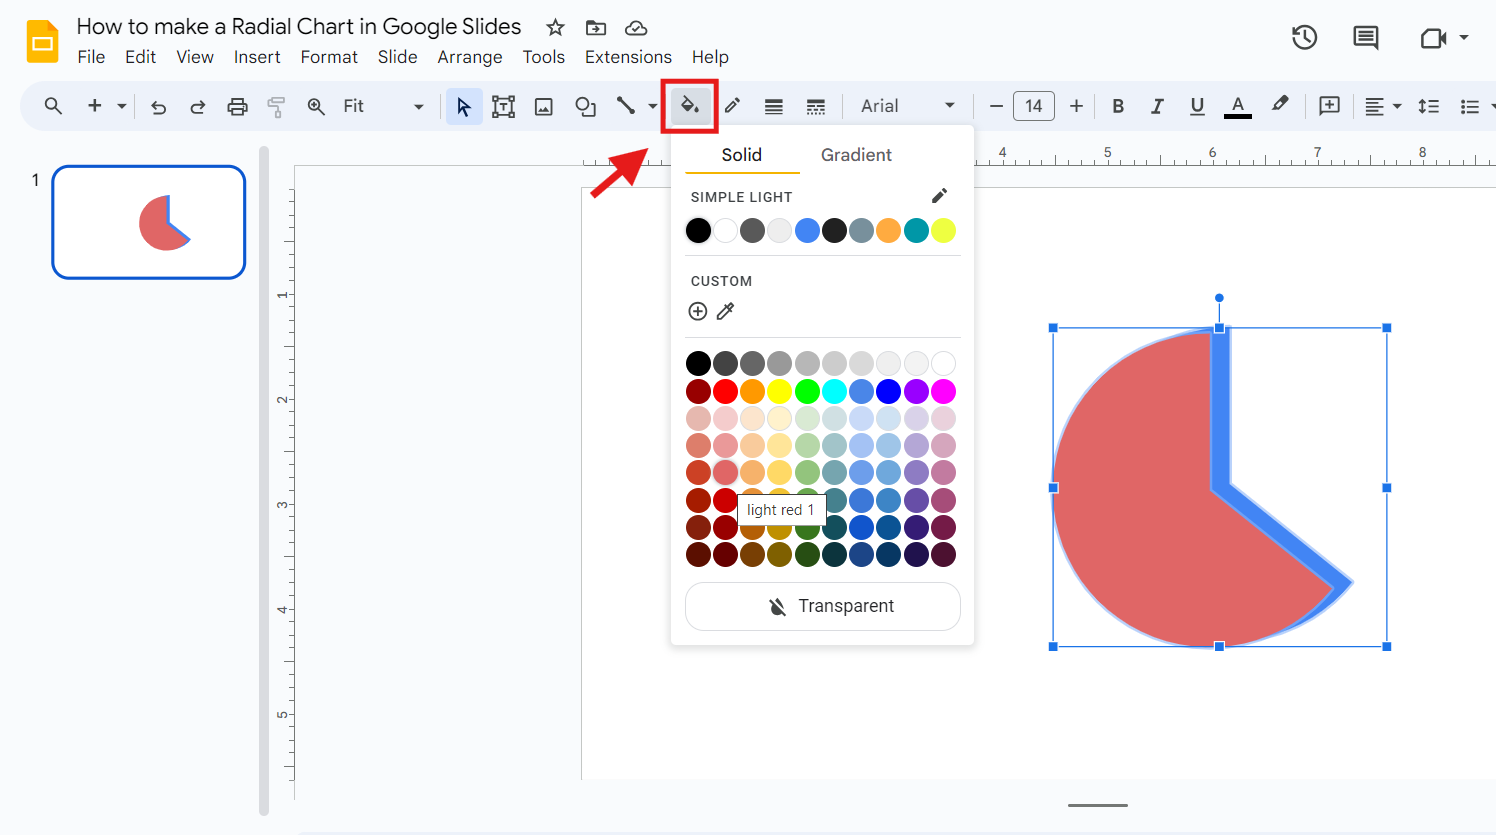Screen dimensions: 1496x835
Task: Open the Arial font family dropdown
Action: tap(908, 106)
